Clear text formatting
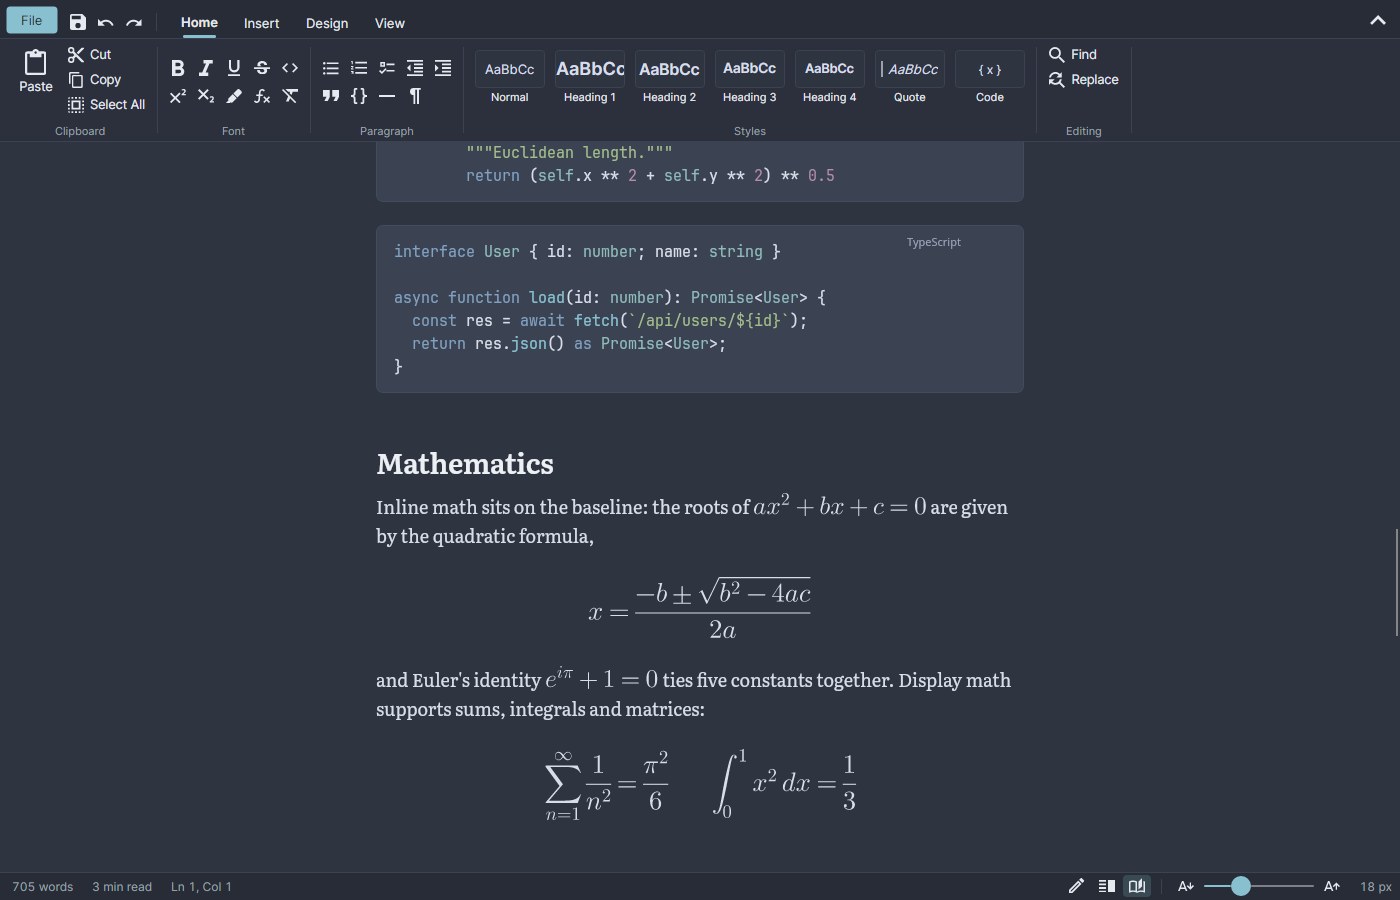This screenshot has height=900, width=1400. click(x=290, y=96)
